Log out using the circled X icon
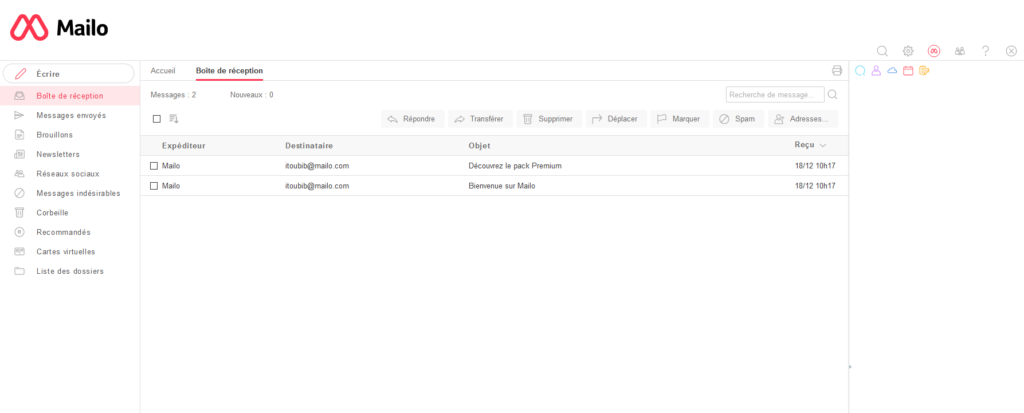Screen dimensions: 1024x413 pos(1011,51)
